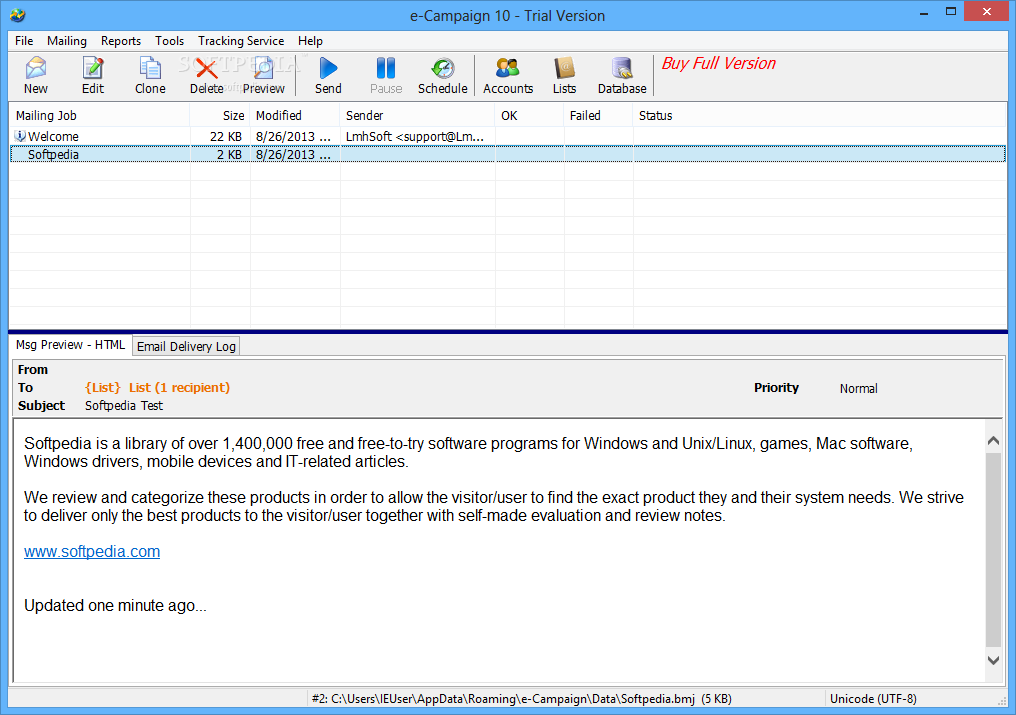Click the preview scroll down arrow
The height and width of the screenshot is (715, 1016).
click(993, 660)
